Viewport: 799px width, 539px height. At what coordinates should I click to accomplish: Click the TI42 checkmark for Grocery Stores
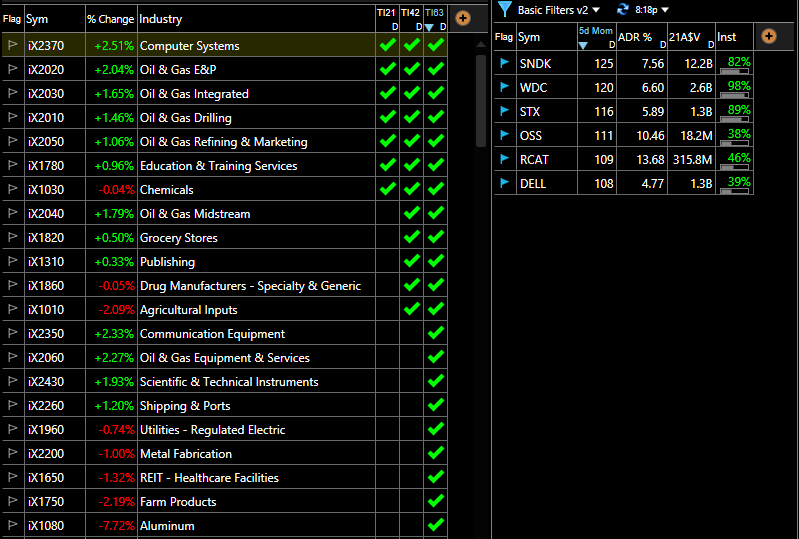click(412, 236)
